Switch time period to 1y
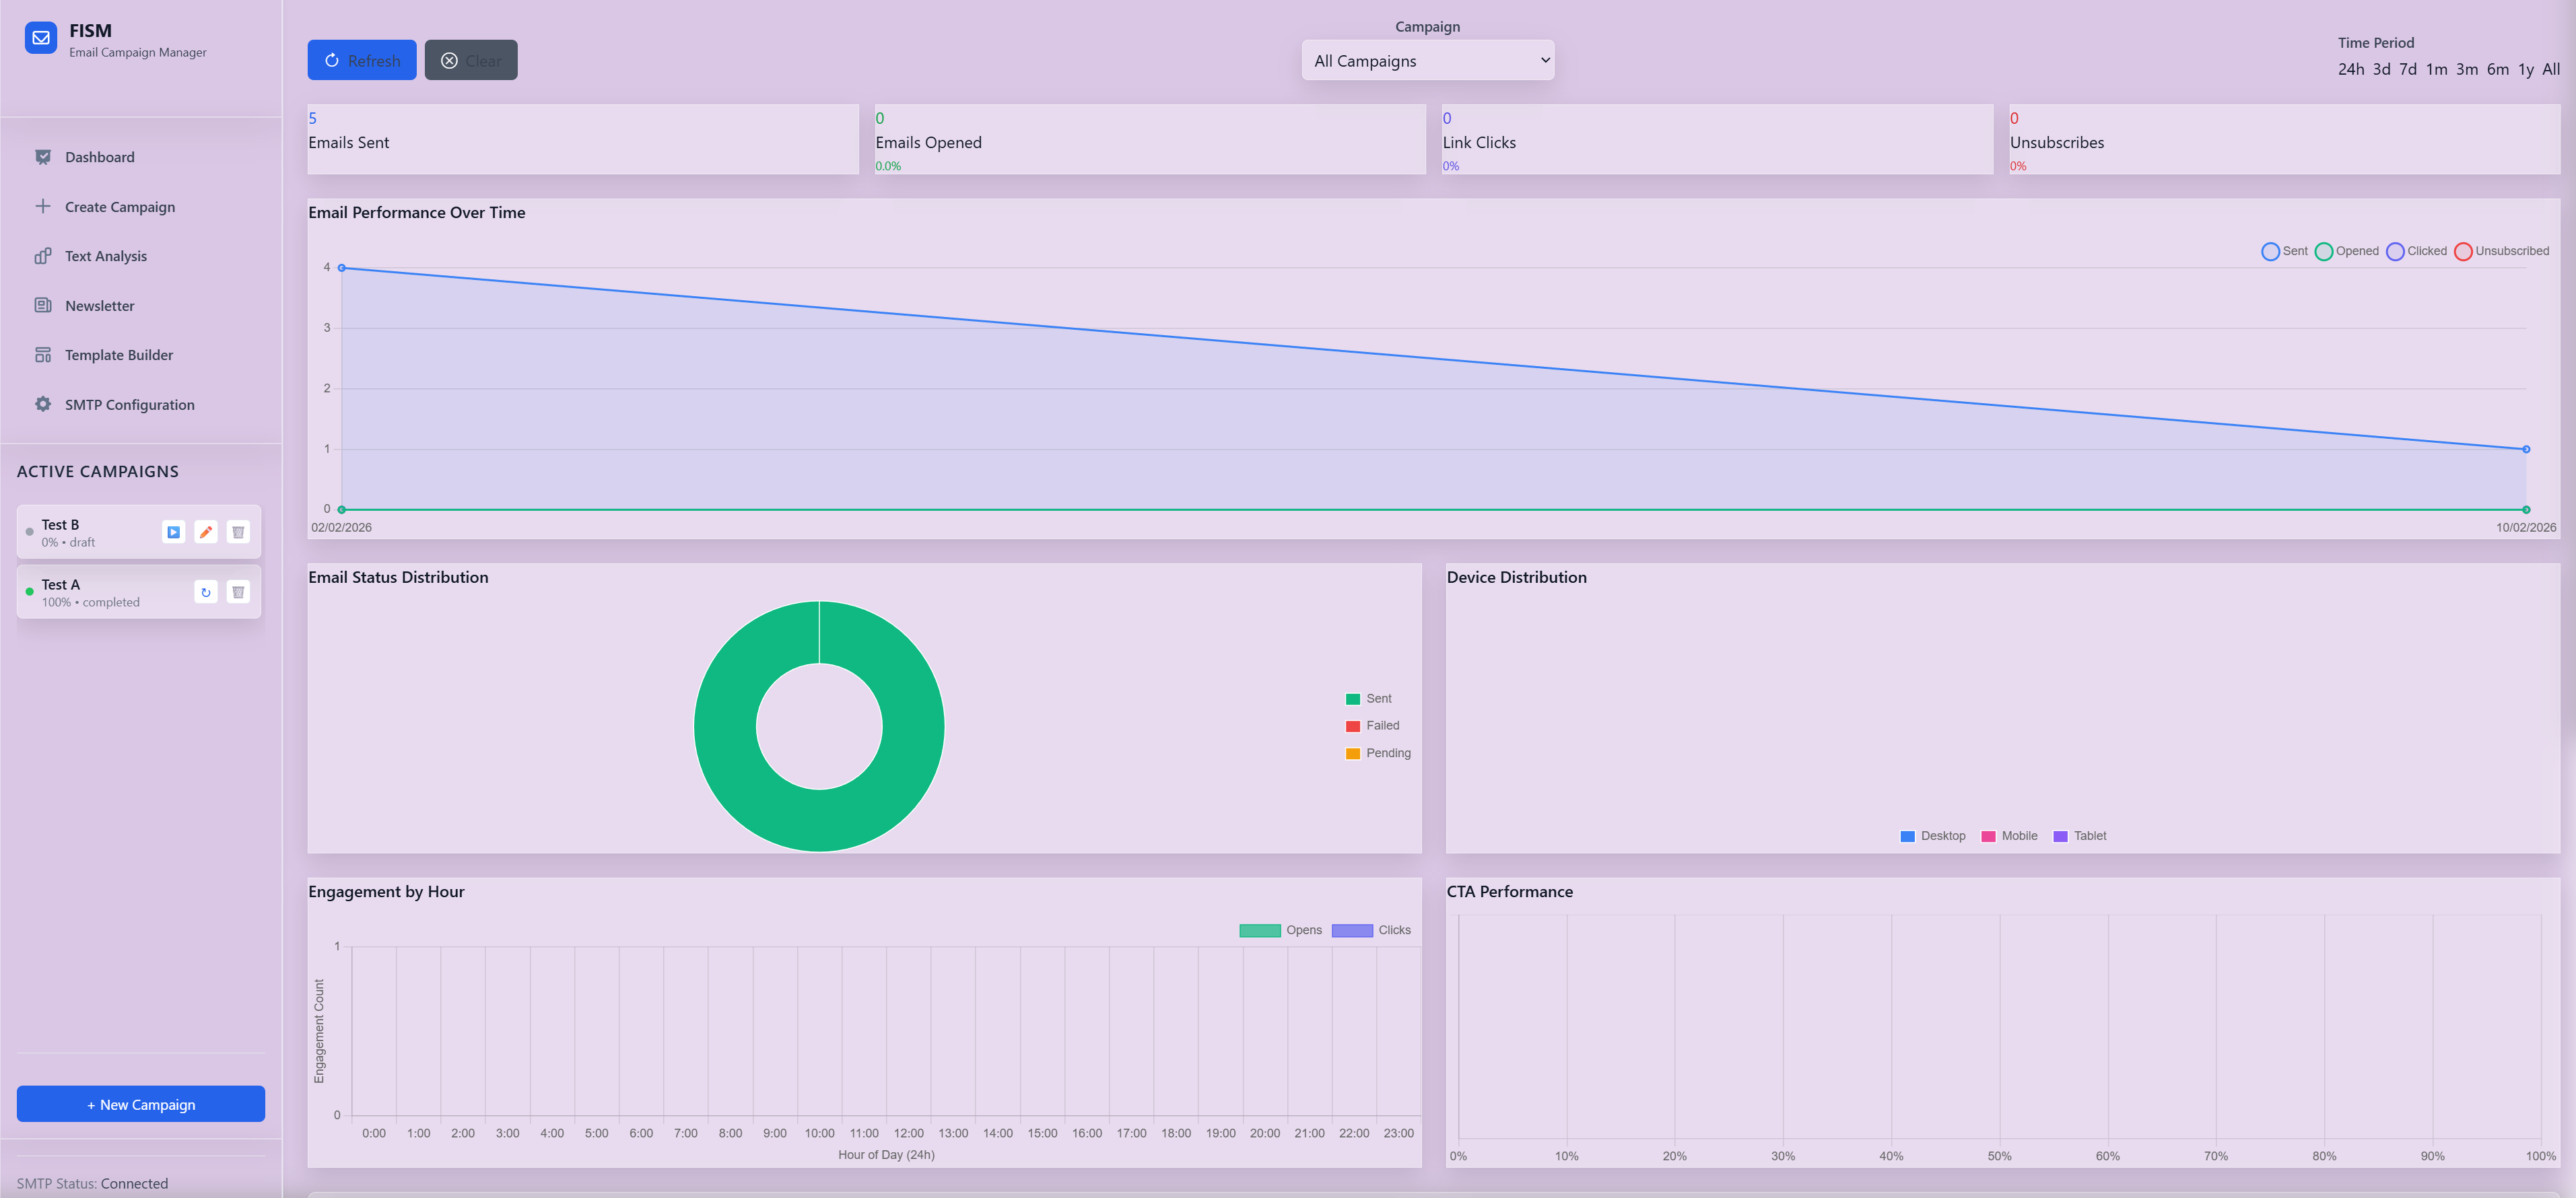 click(x=2526, y=69)
